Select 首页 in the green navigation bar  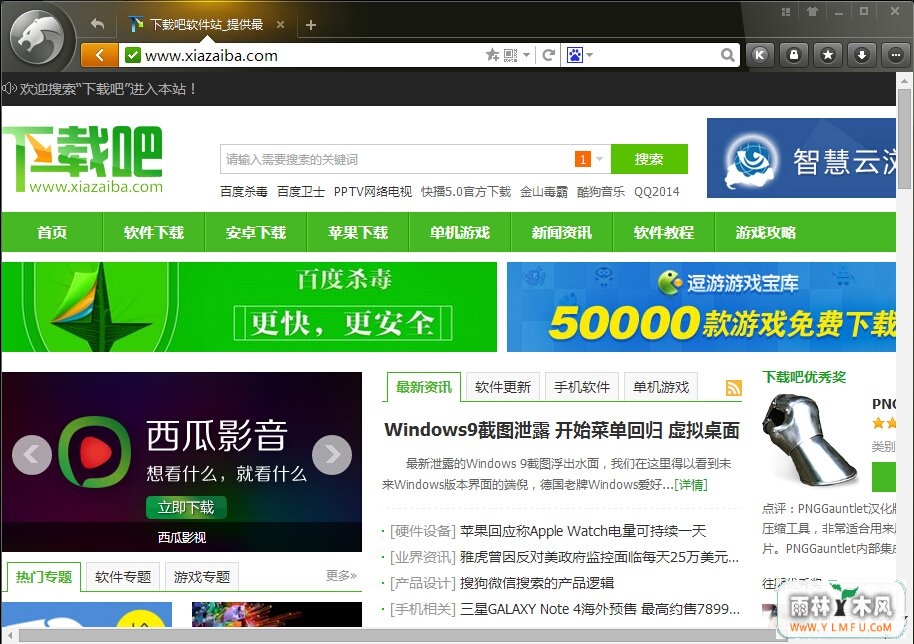coord(52,232)
